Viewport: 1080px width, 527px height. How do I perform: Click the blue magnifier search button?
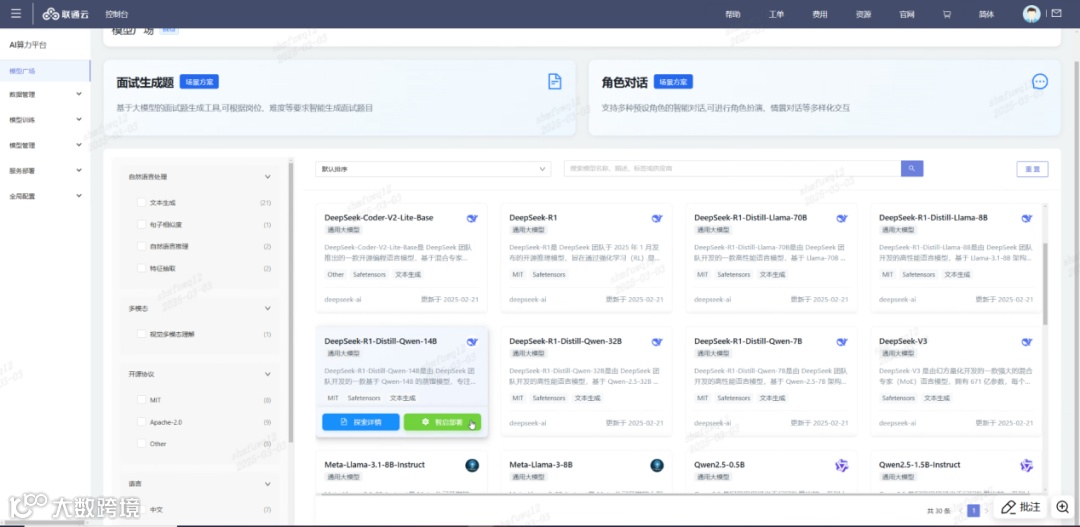point(912,168)
